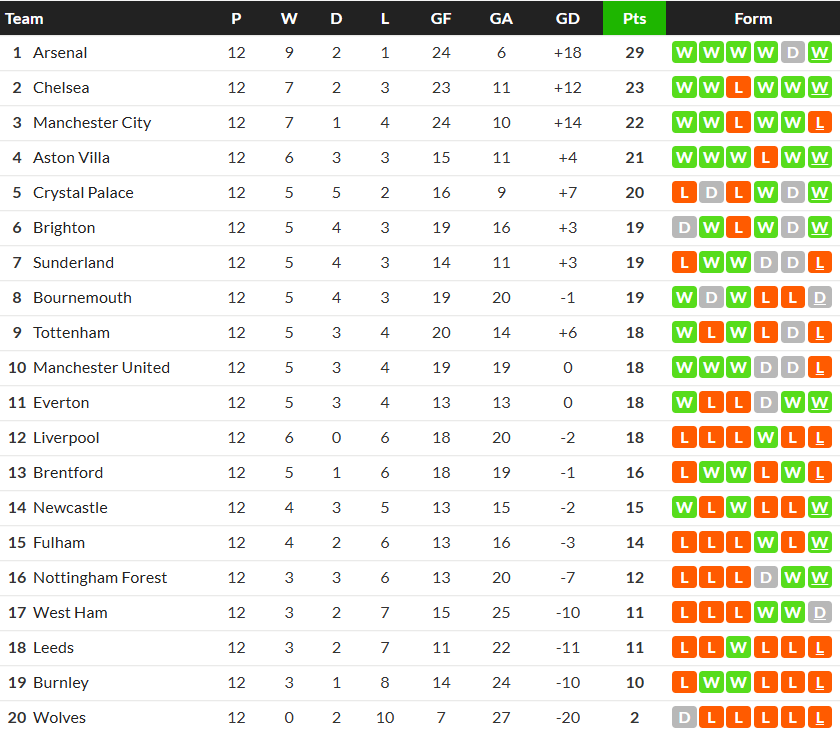The height and width of the screenshot is (745, 840).
Task: Click the GA column header
Action: click(501, 18)
